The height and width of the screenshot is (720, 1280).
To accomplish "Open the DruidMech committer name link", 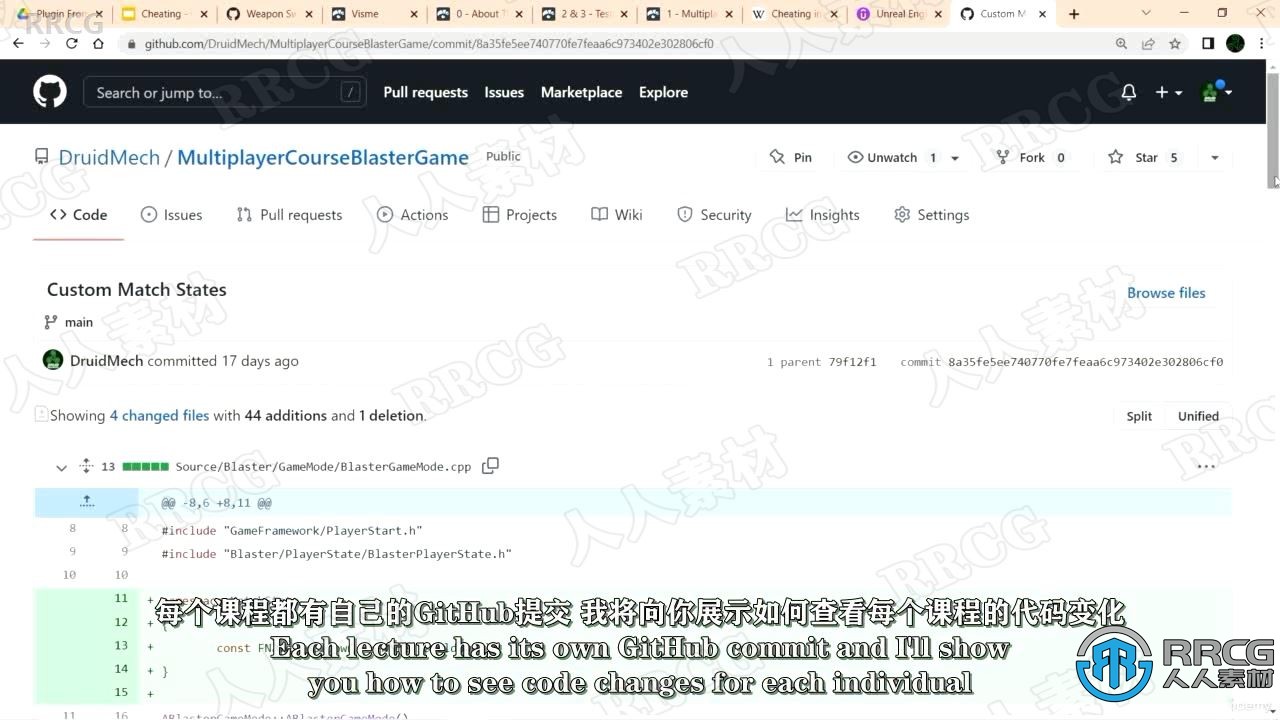I will [106, 361].
